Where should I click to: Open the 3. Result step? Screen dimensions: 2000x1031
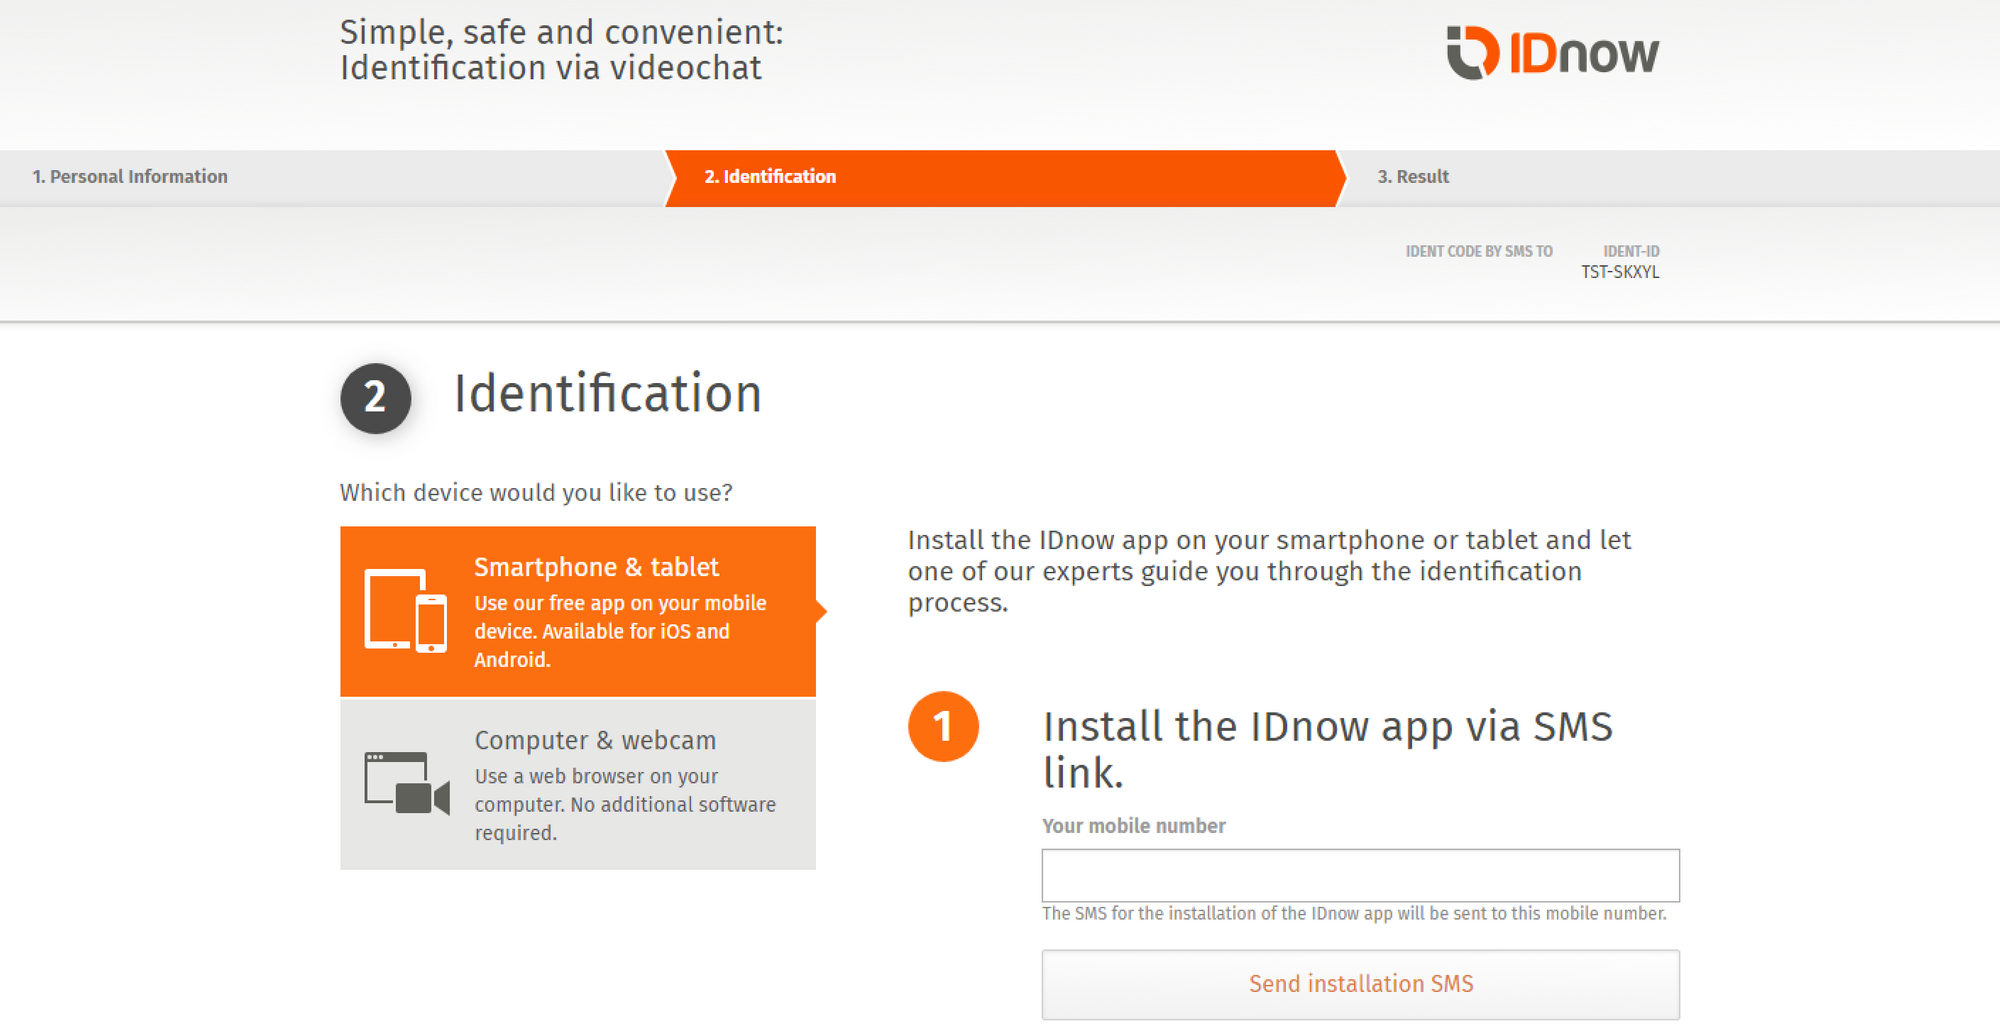[x=1413, y=177]
